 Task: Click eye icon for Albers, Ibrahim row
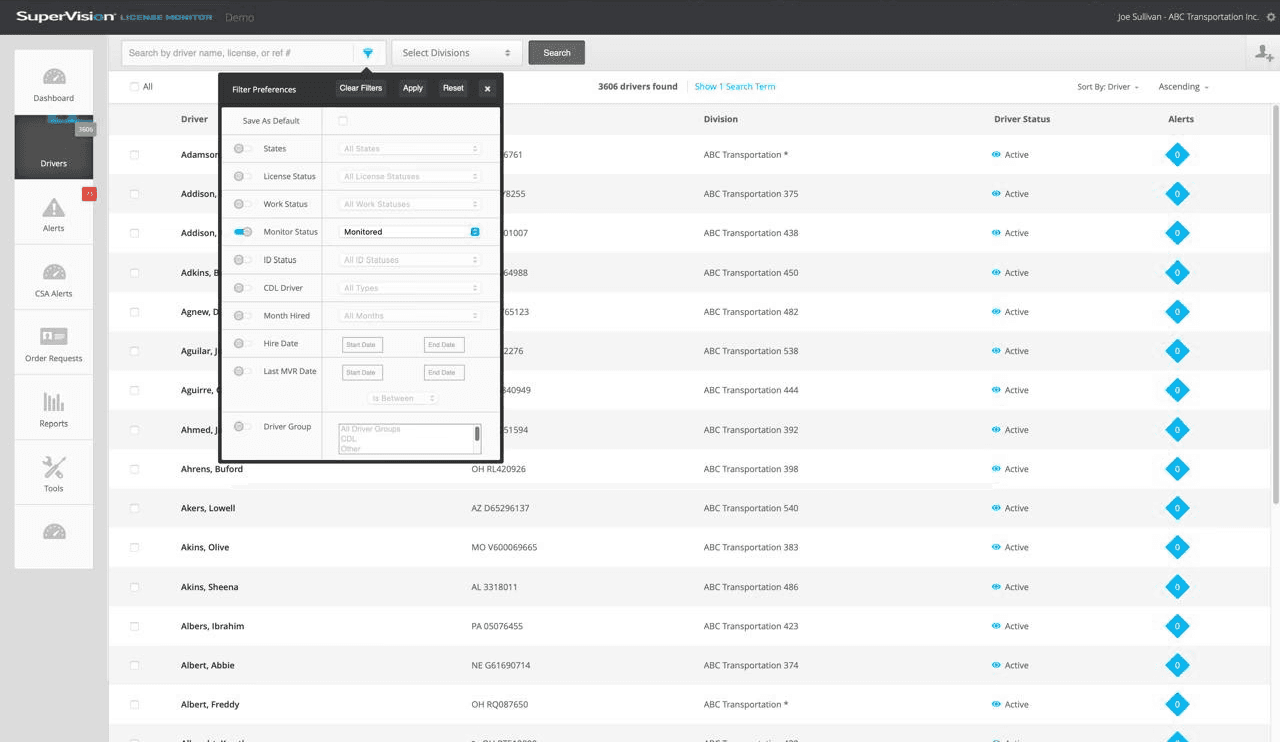click(996, 626)
